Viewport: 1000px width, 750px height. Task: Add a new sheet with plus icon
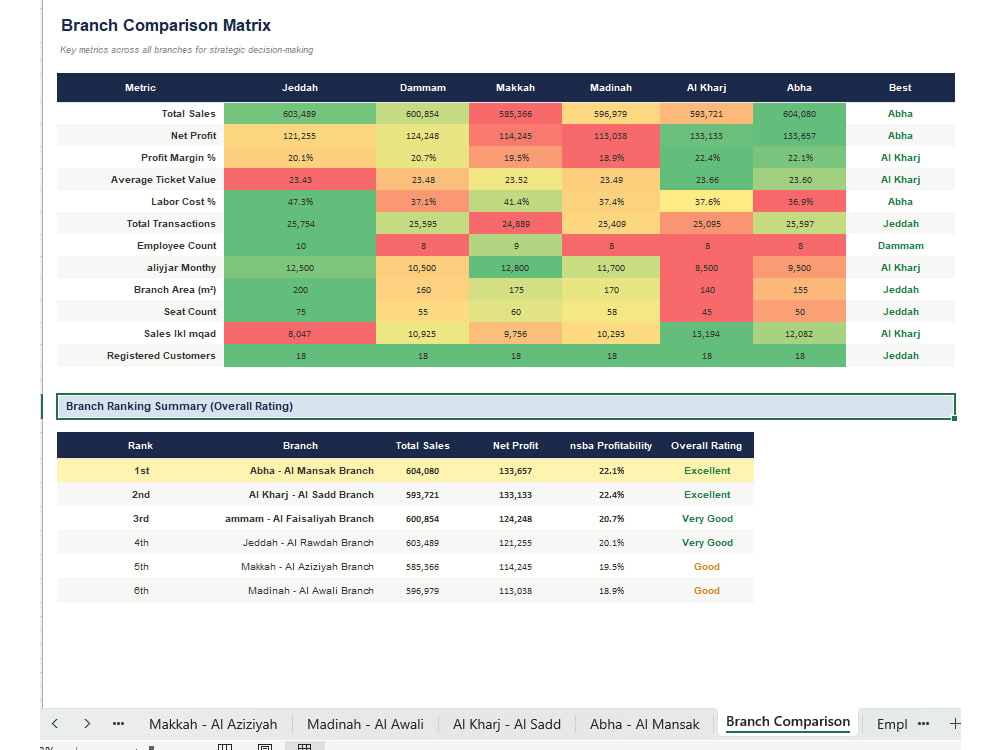pyautogui.click(x=955, y=723)
